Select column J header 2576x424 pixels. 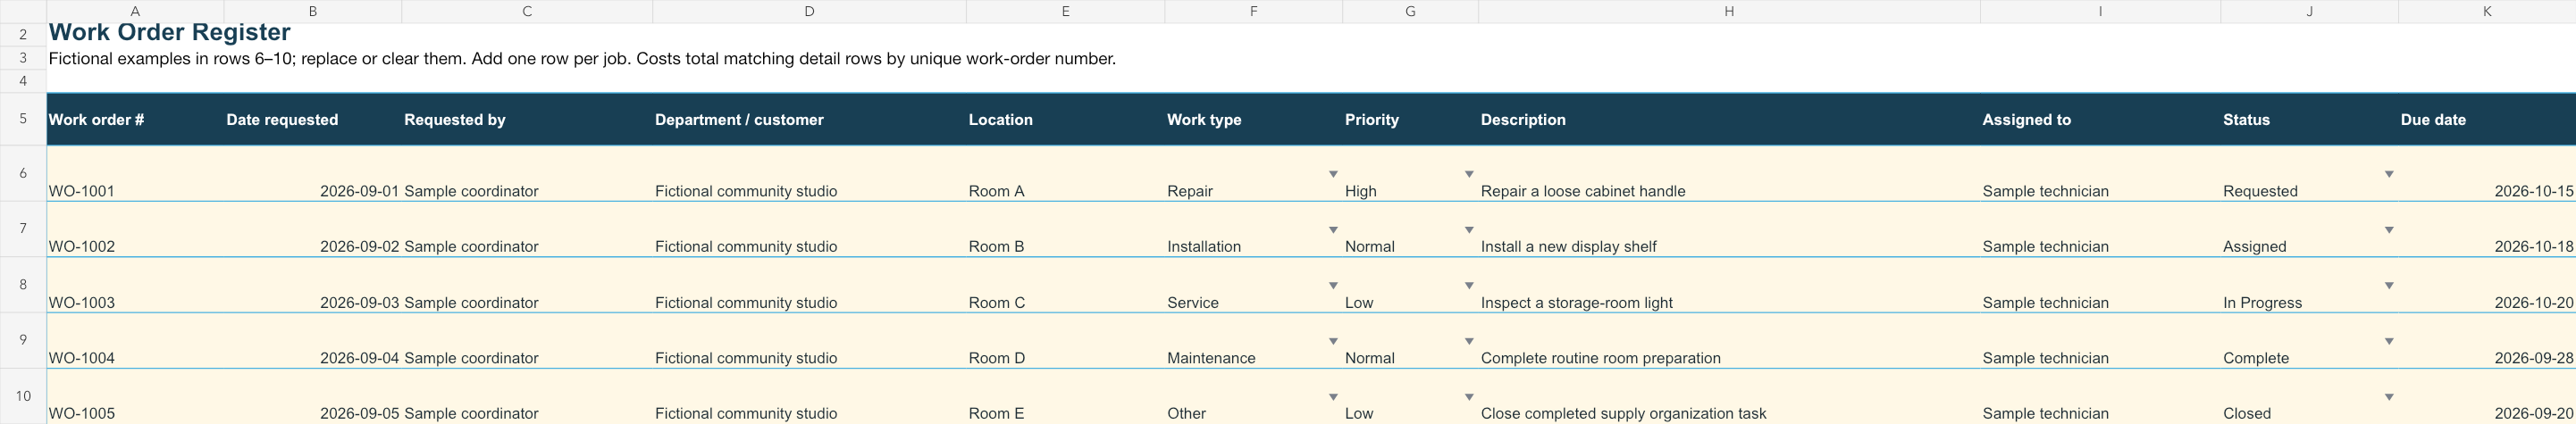coord(2309,11)
